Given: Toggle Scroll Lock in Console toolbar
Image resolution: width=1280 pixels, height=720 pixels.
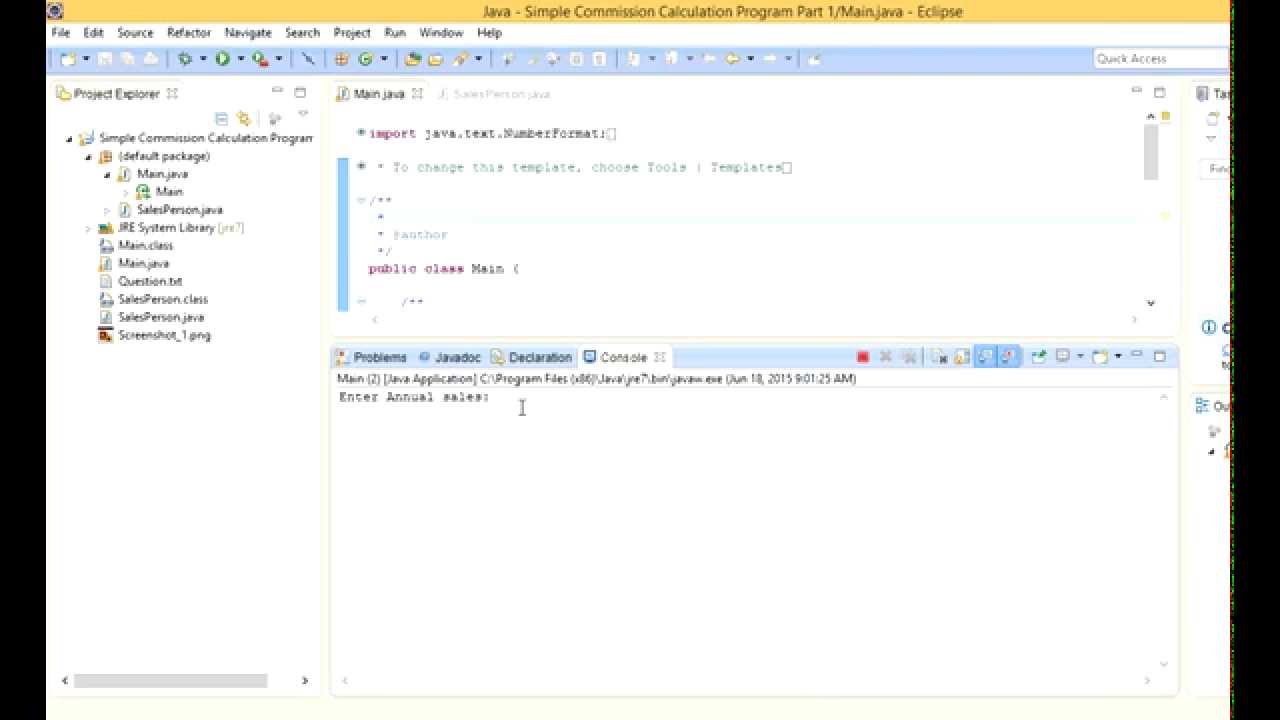Looking at the screenshot, I should click(962, 357).
